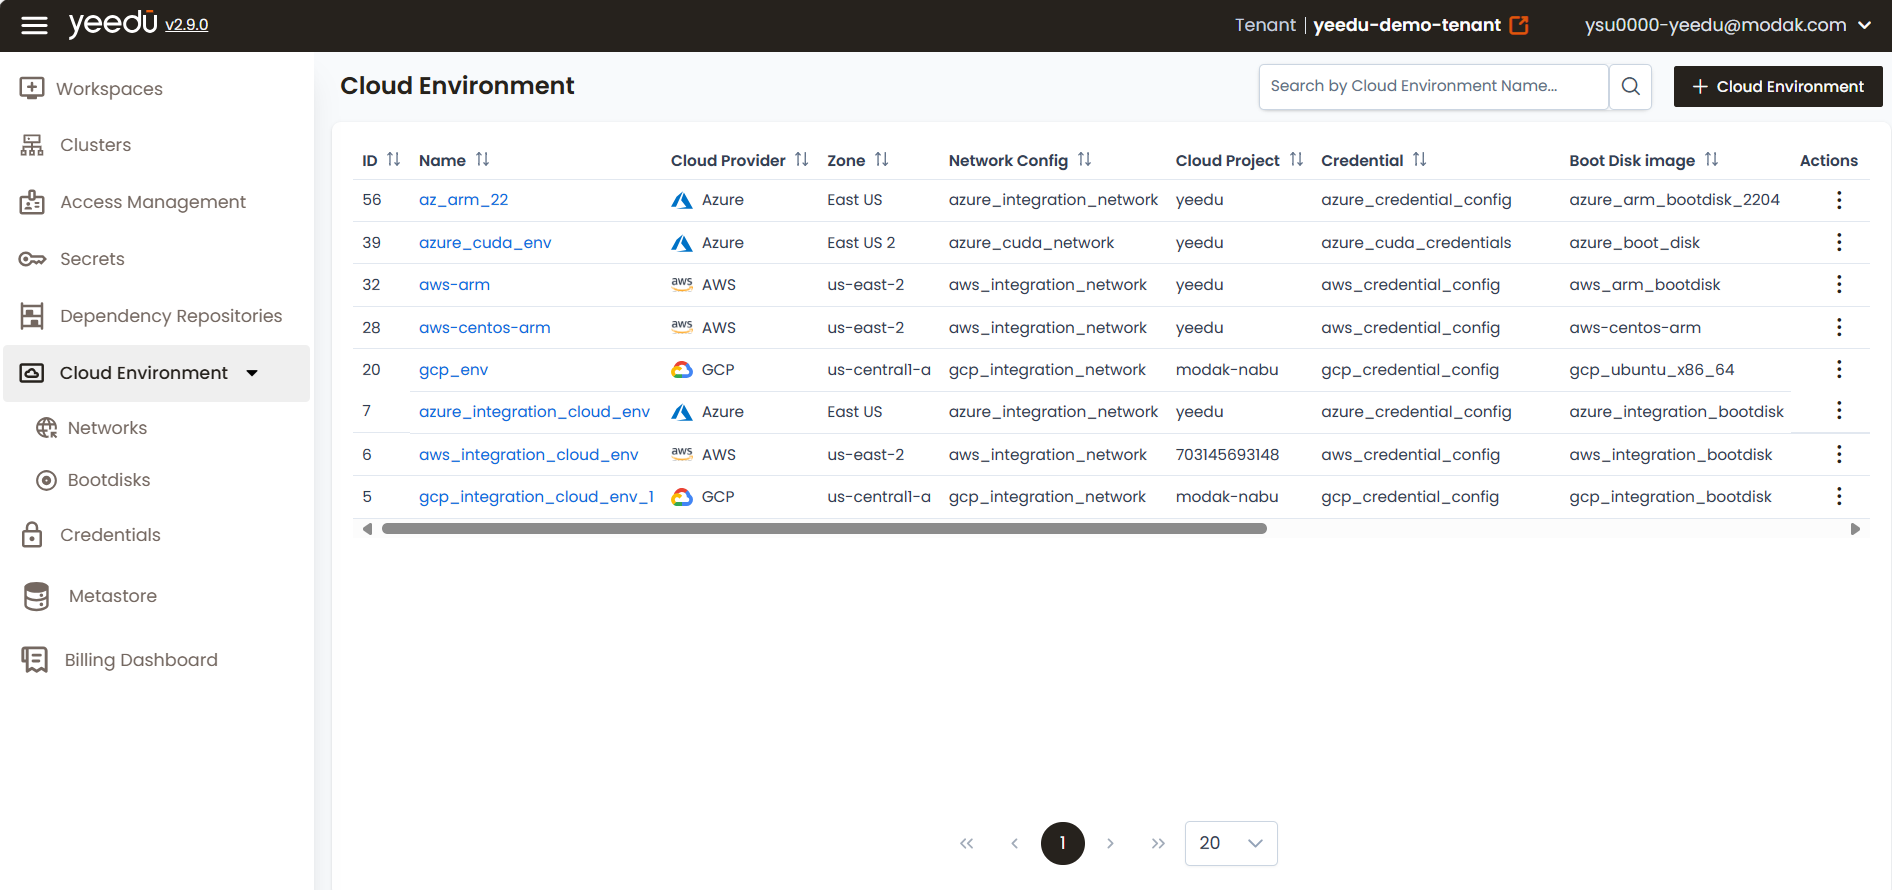Click the Azure logo in az_arm_22 row
This screenshot has width=1892, height=890.
[682, 200]
